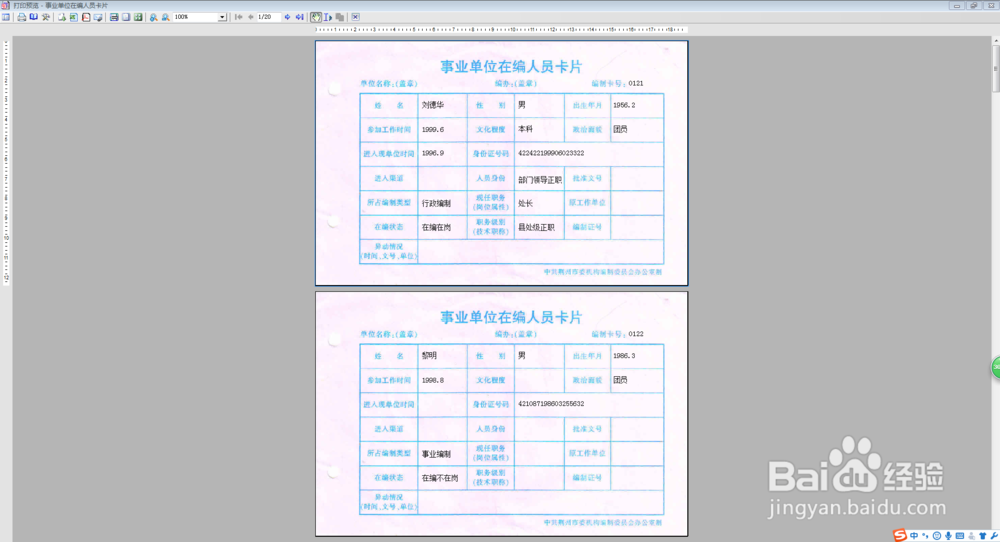Toggle Chinese/English mode in Sogou bar
Image resolution: width=1000 pixels, height=542 pixels.
(914, 536)
